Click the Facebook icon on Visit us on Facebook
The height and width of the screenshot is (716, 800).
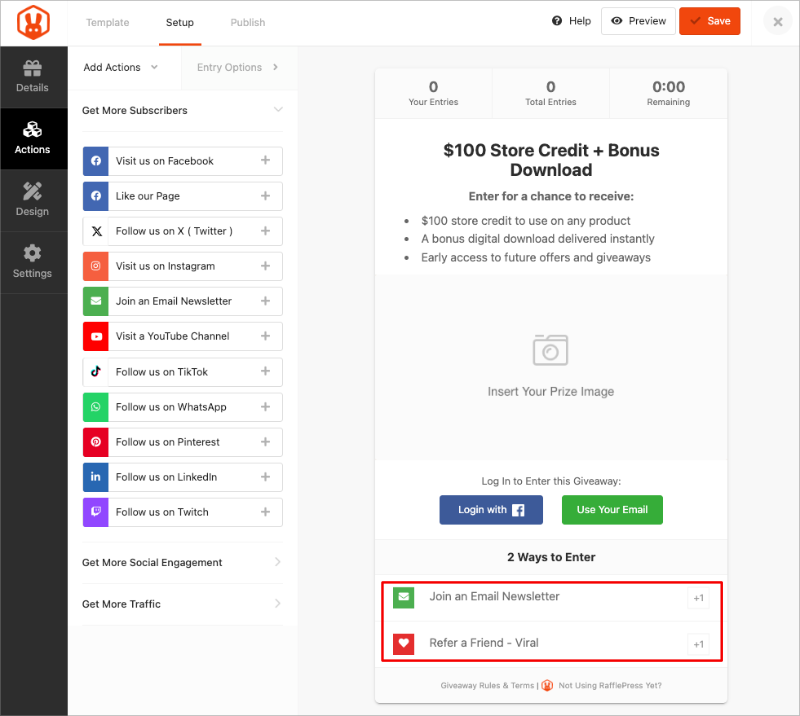click(94, 161)
